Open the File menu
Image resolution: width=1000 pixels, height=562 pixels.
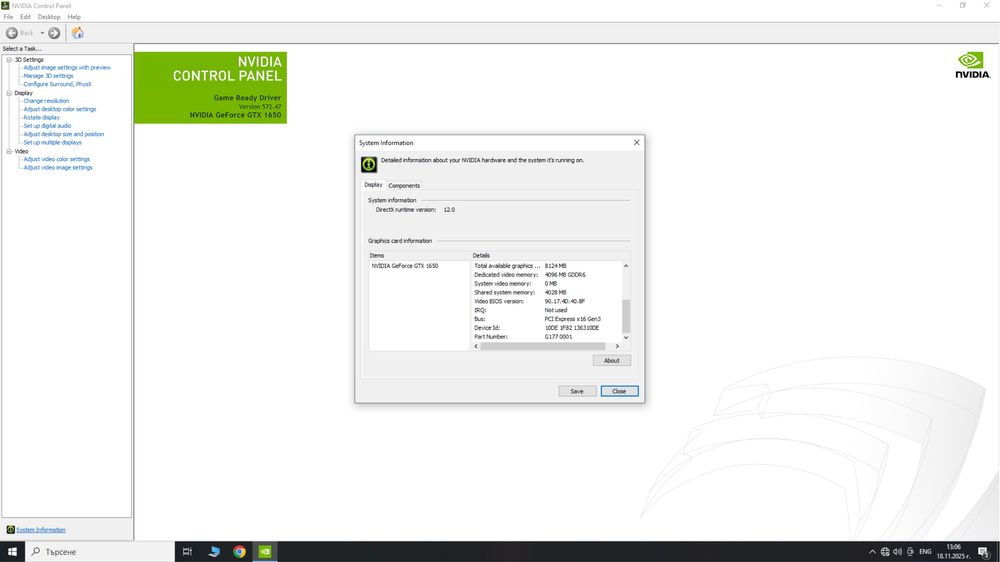point(8,17)
